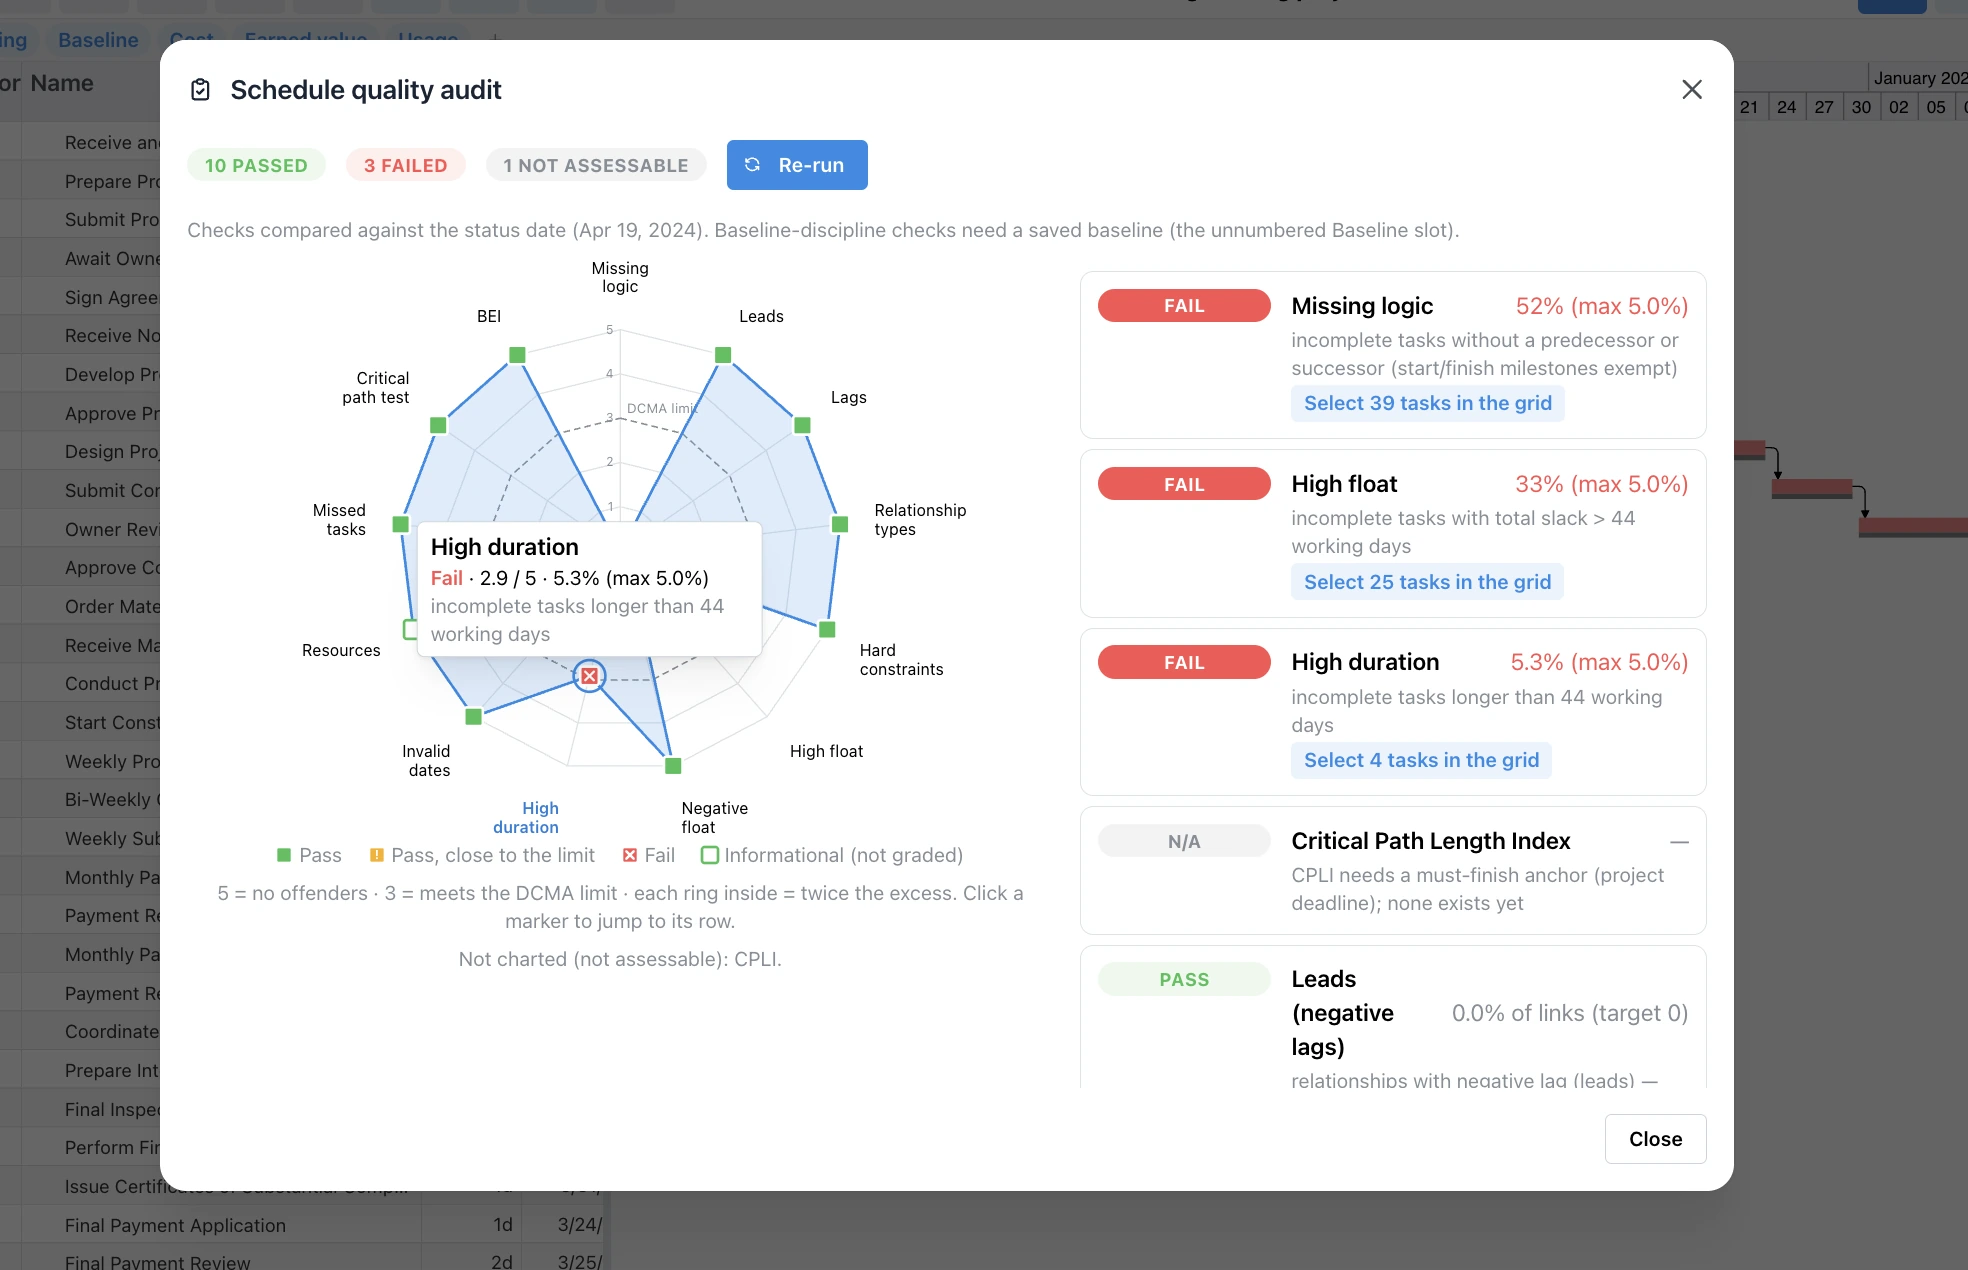Viewport: 1968px width, 1270px height.
Task: Click the High float check title
Action: pos(1344,484)
